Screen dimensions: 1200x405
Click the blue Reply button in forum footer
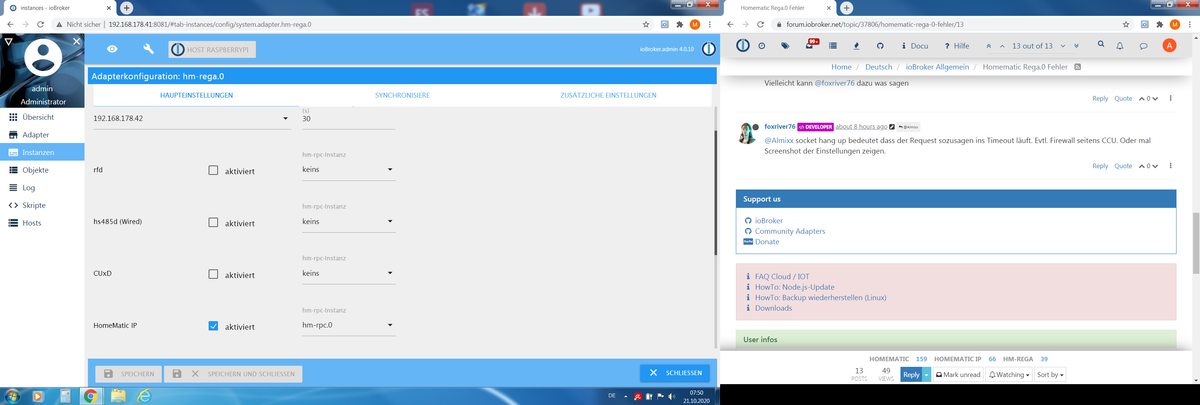point(910,374)
